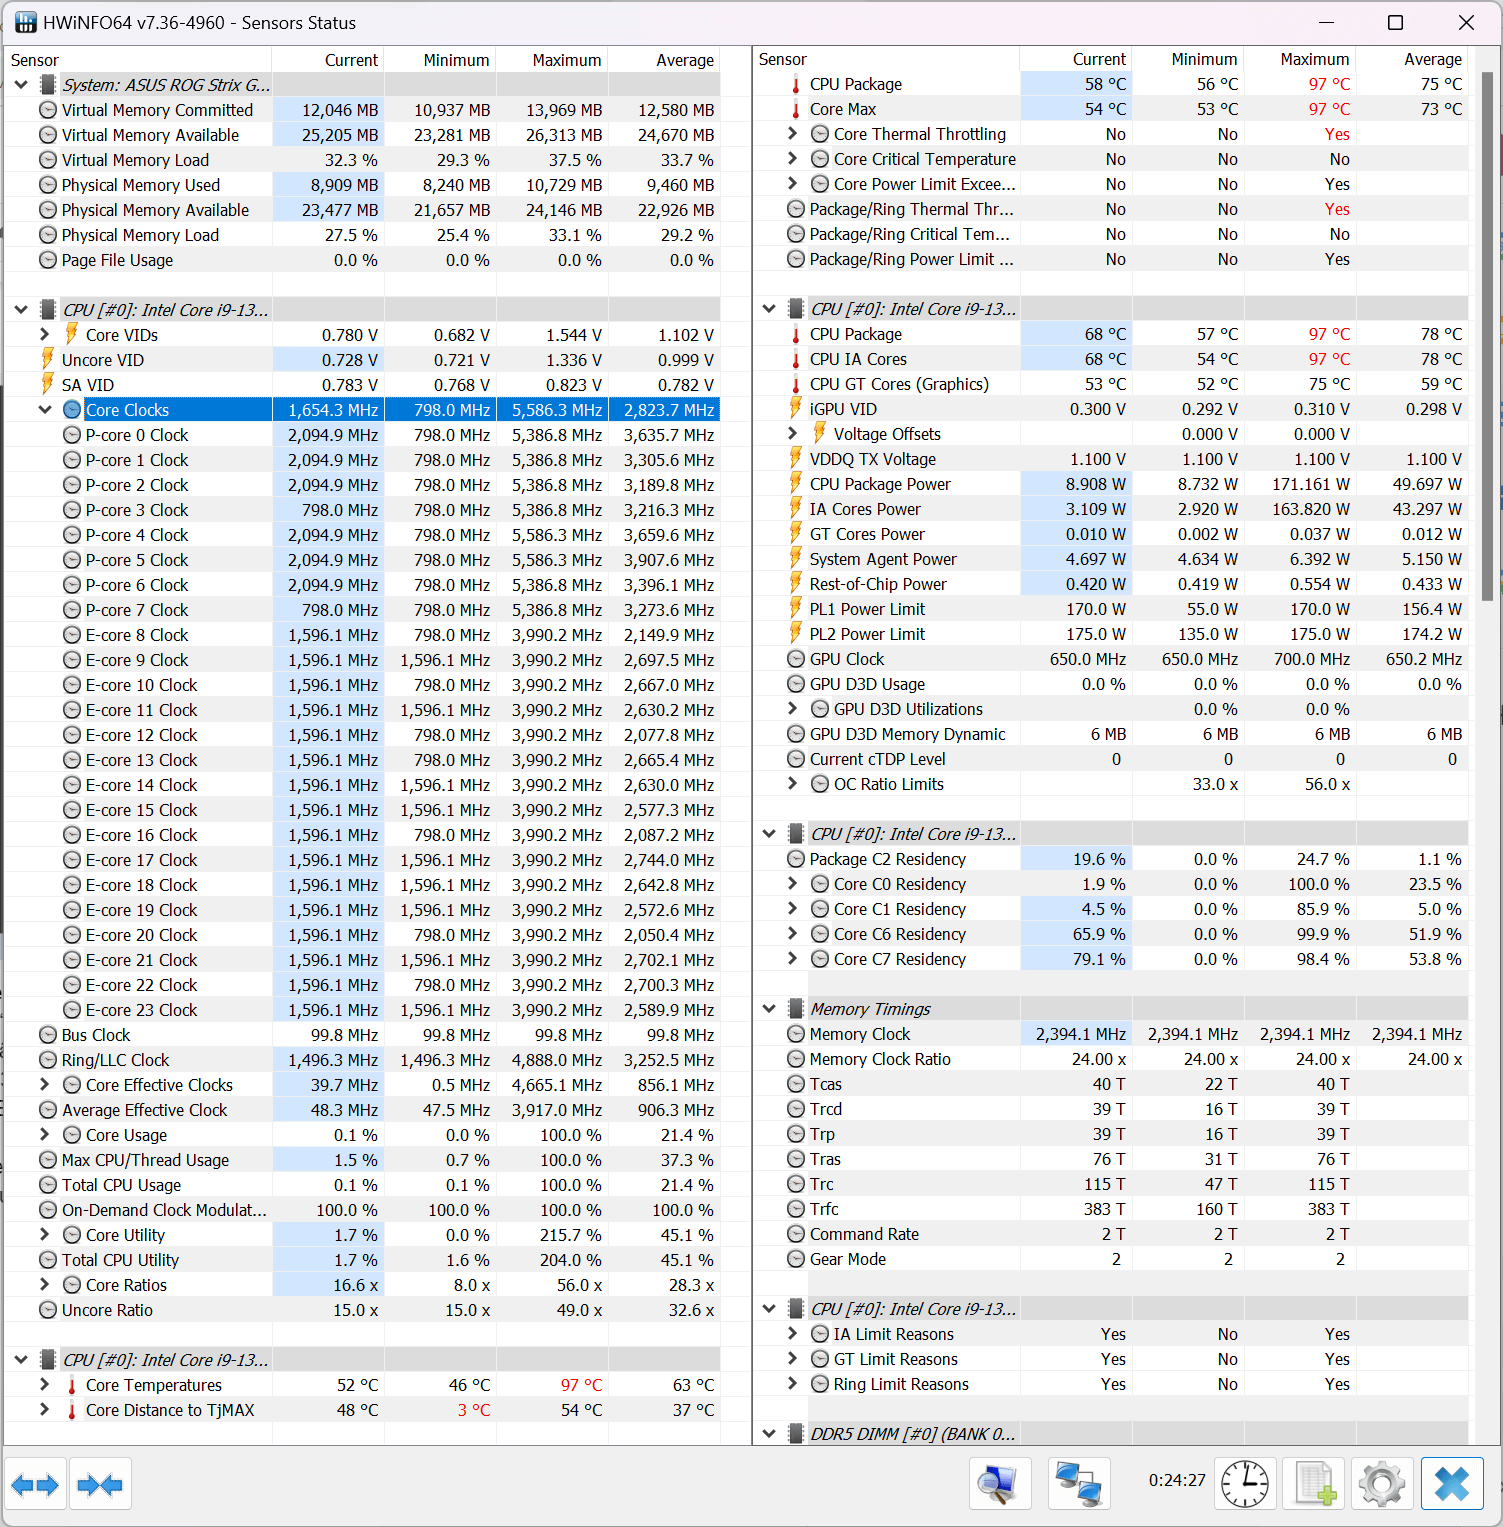Open the sensor search magnifier tool
The image size is (1503, 1527).
coord(1000,1484)
